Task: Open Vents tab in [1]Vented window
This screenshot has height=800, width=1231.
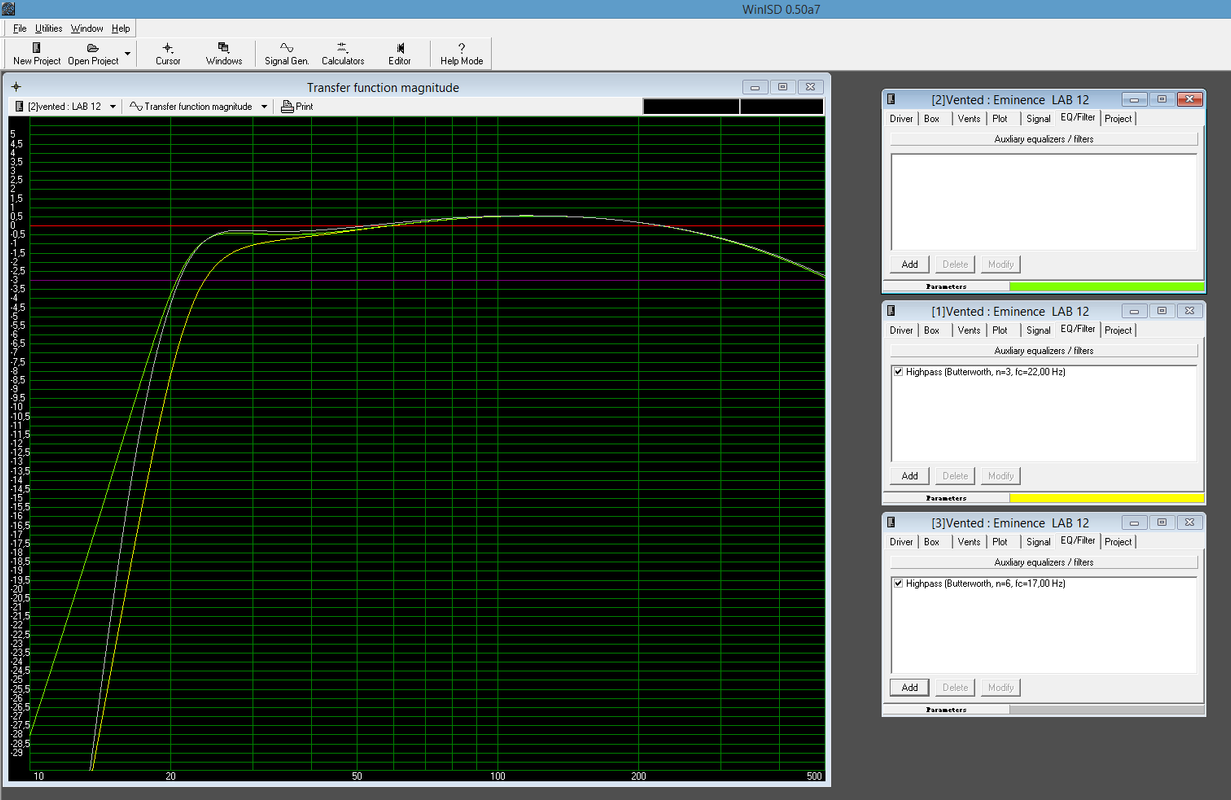Action: coord(969,330)
